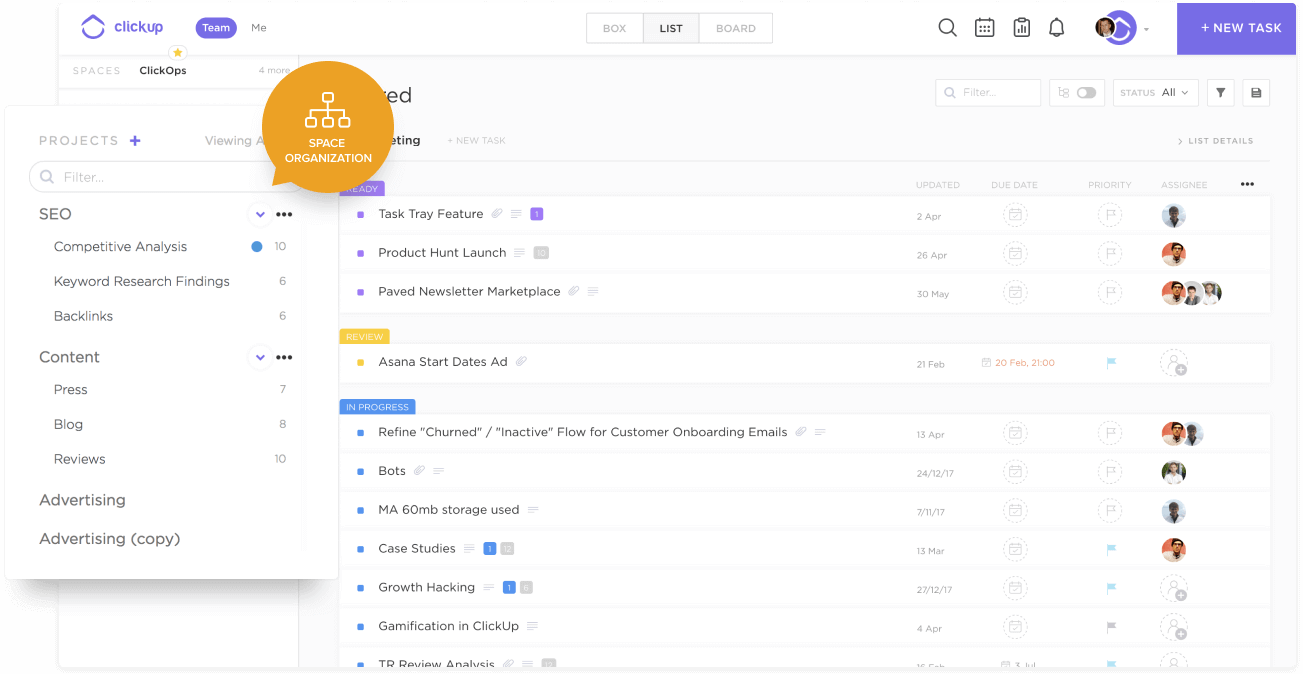Click the save view icon

1256,92
